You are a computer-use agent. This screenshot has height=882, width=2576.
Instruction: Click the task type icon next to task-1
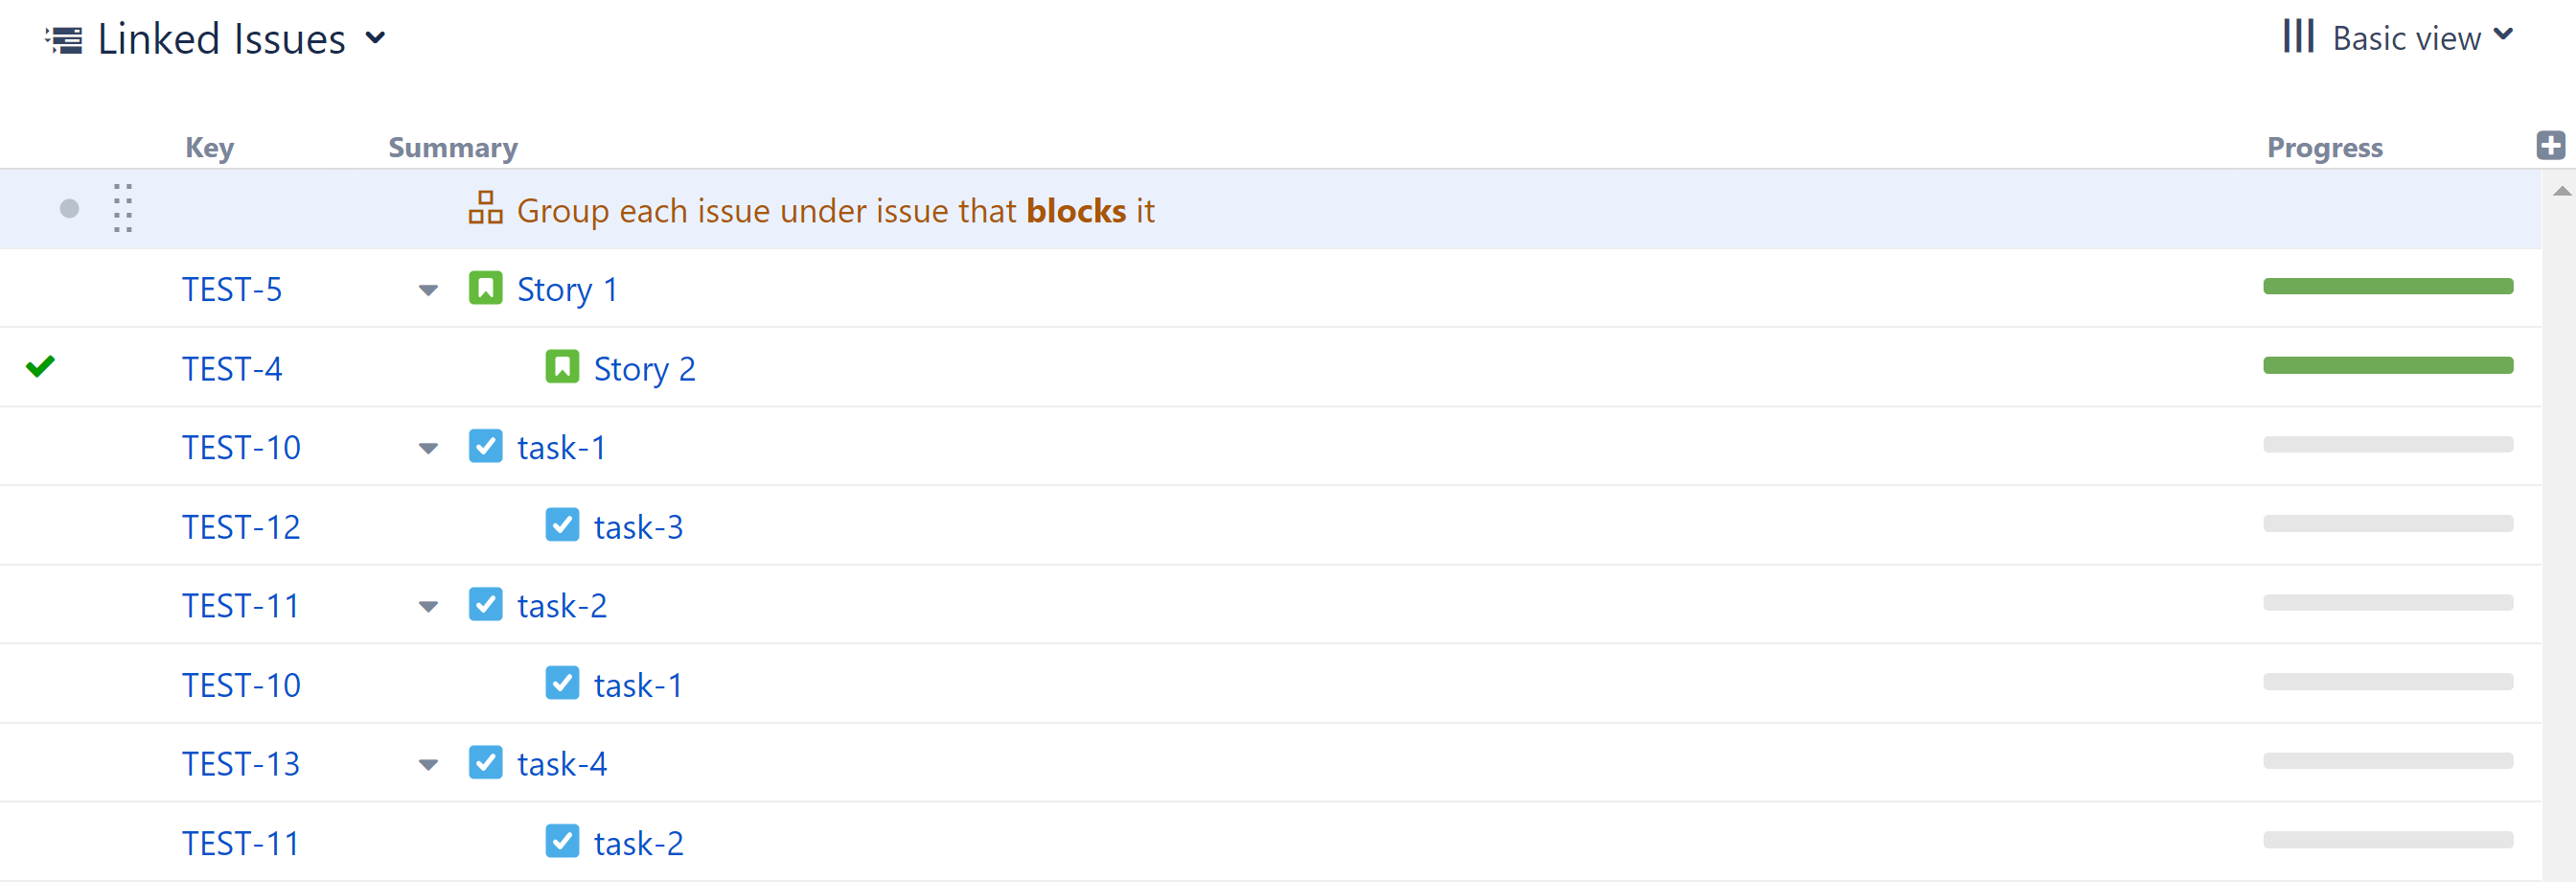(486, 446)
